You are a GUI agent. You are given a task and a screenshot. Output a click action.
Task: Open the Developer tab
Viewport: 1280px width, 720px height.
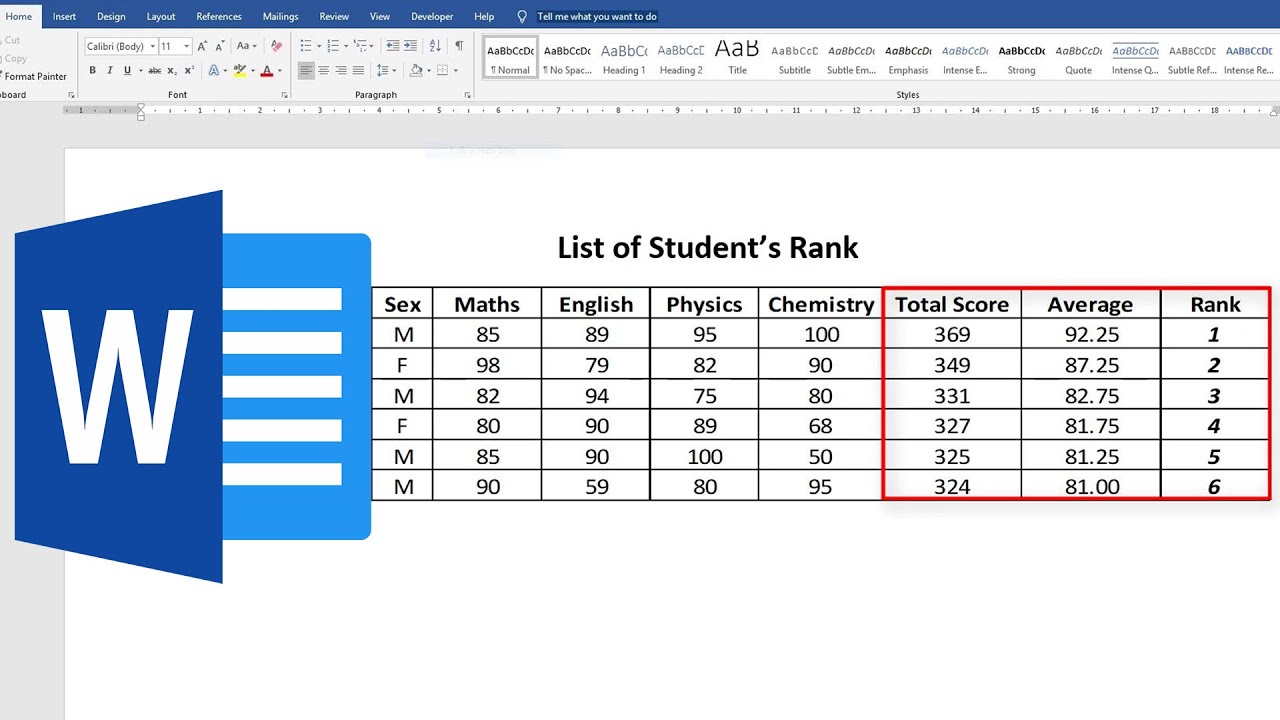click(x=432, y=17)
